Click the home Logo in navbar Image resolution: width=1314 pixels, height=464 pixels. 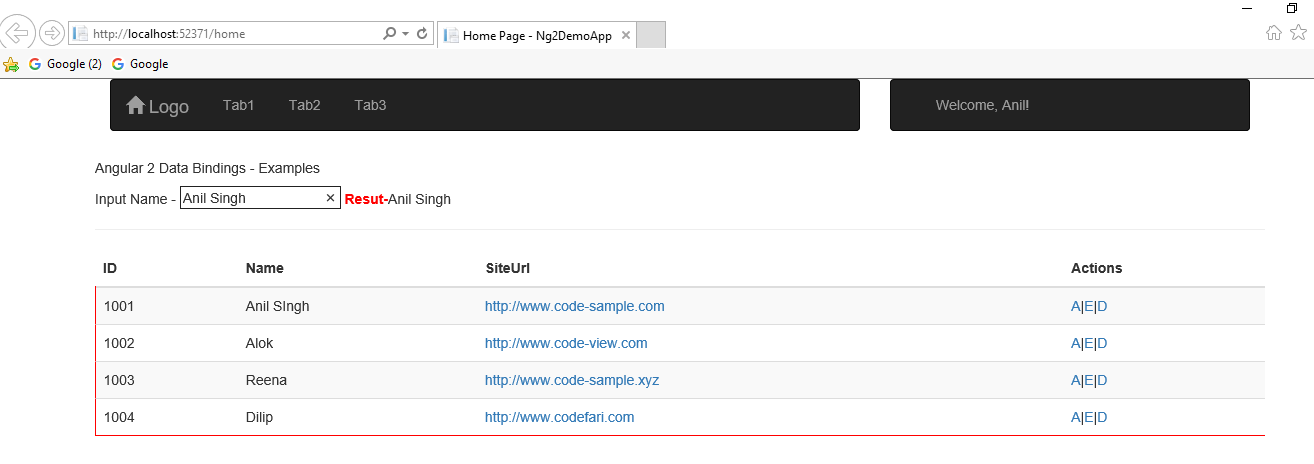coord(157,106)
